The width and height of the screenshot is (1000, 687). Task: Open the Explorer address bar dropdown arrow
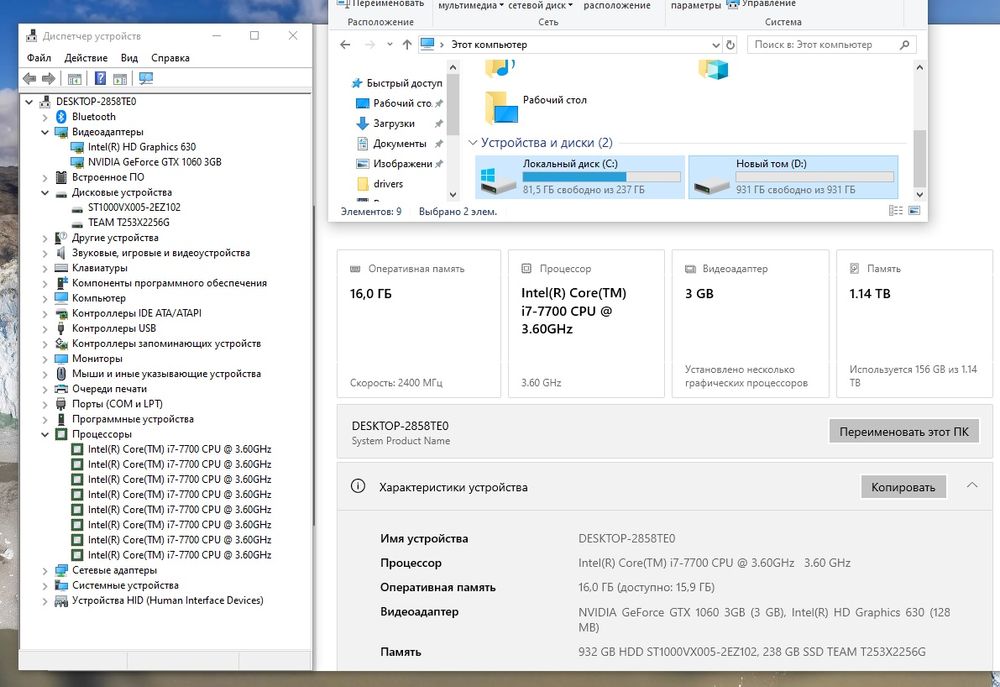point(716,45)
